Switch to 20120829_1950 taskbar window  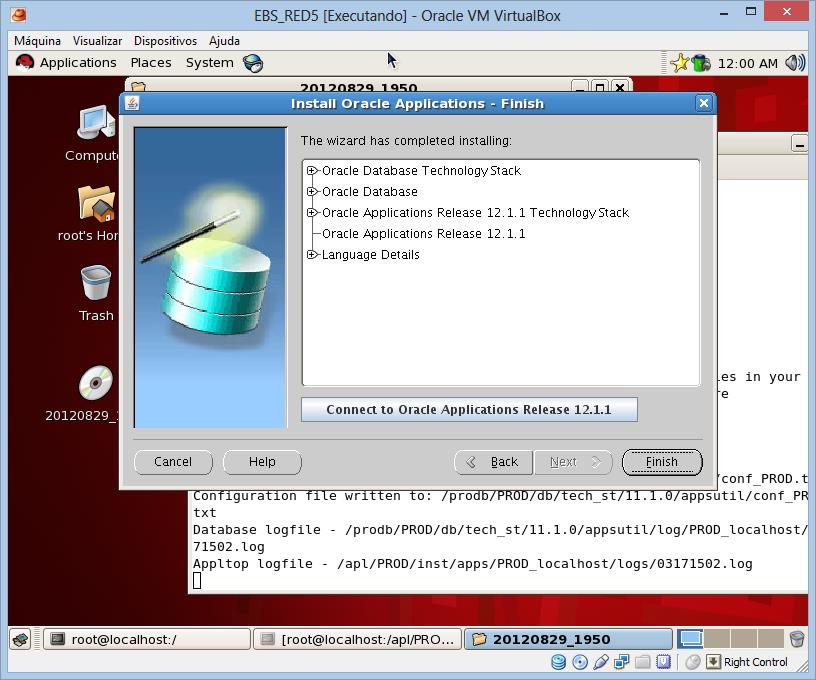coord(568,639)
